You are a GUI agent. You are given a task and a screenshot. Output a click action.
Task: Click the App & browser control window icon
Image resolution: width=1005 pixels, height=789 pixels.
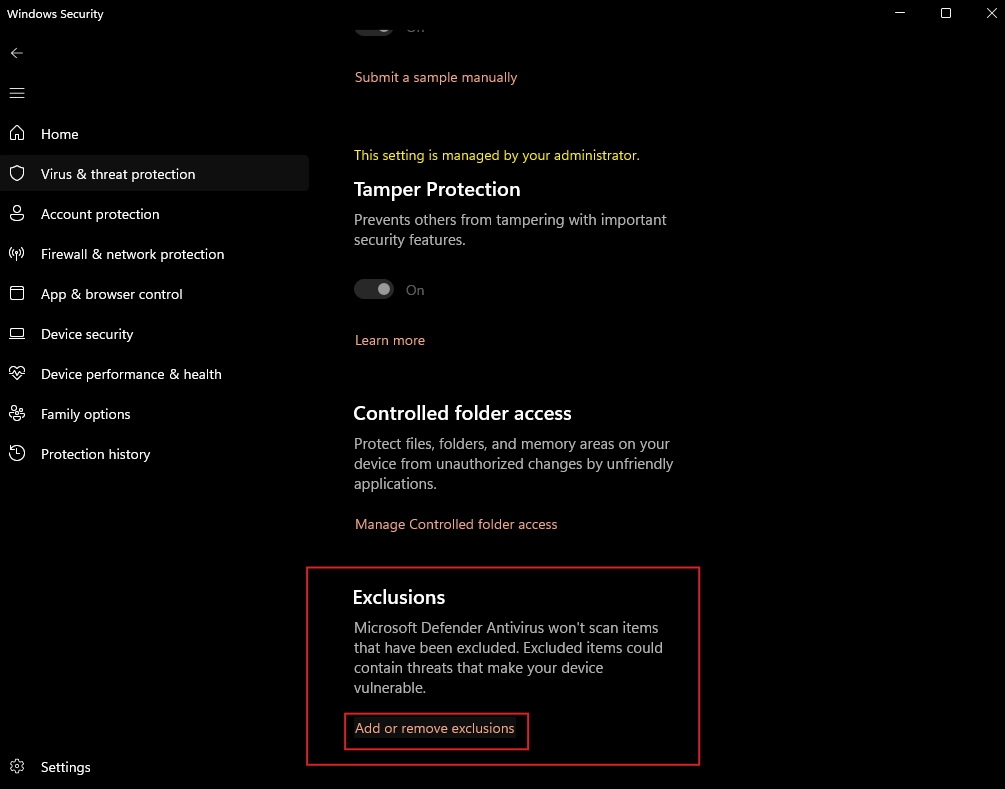coord(17,294)
